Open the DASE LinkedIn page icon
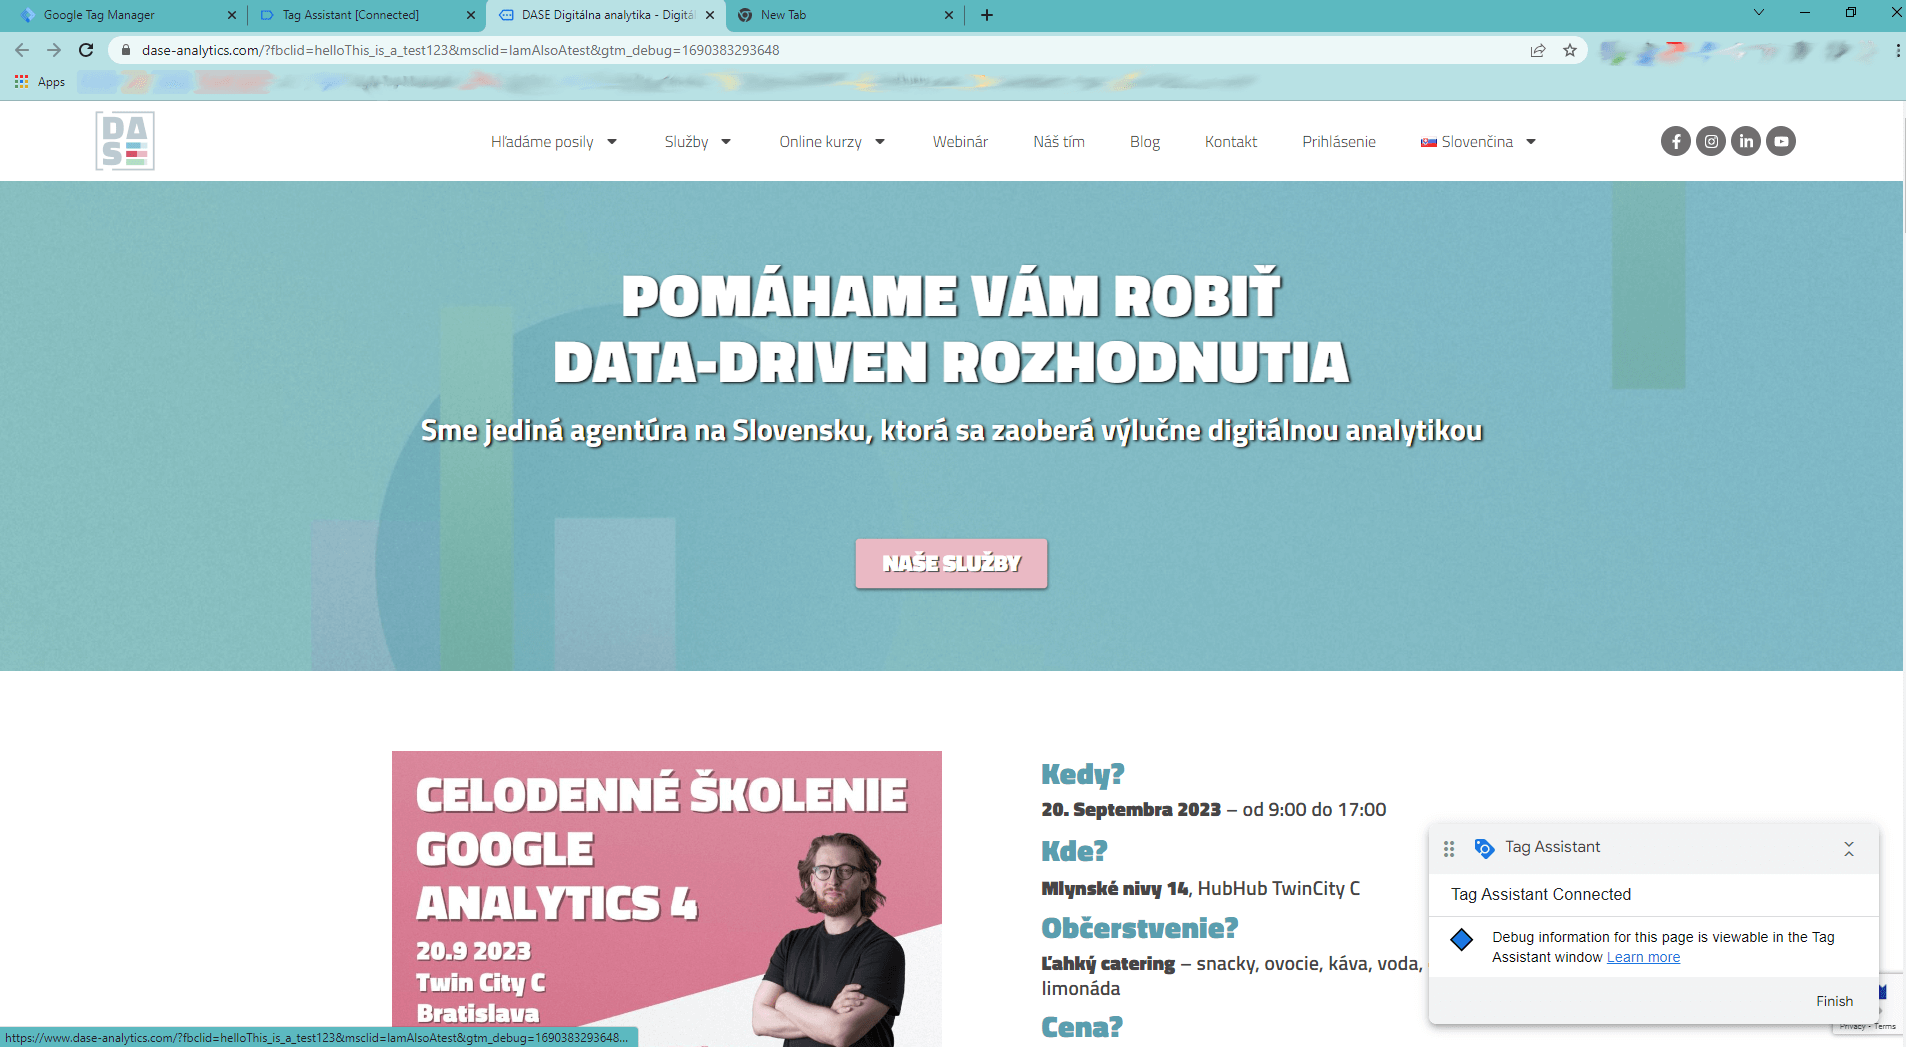Image resolution: width=1906 pixels, height=1047 pixels. 1746,141
